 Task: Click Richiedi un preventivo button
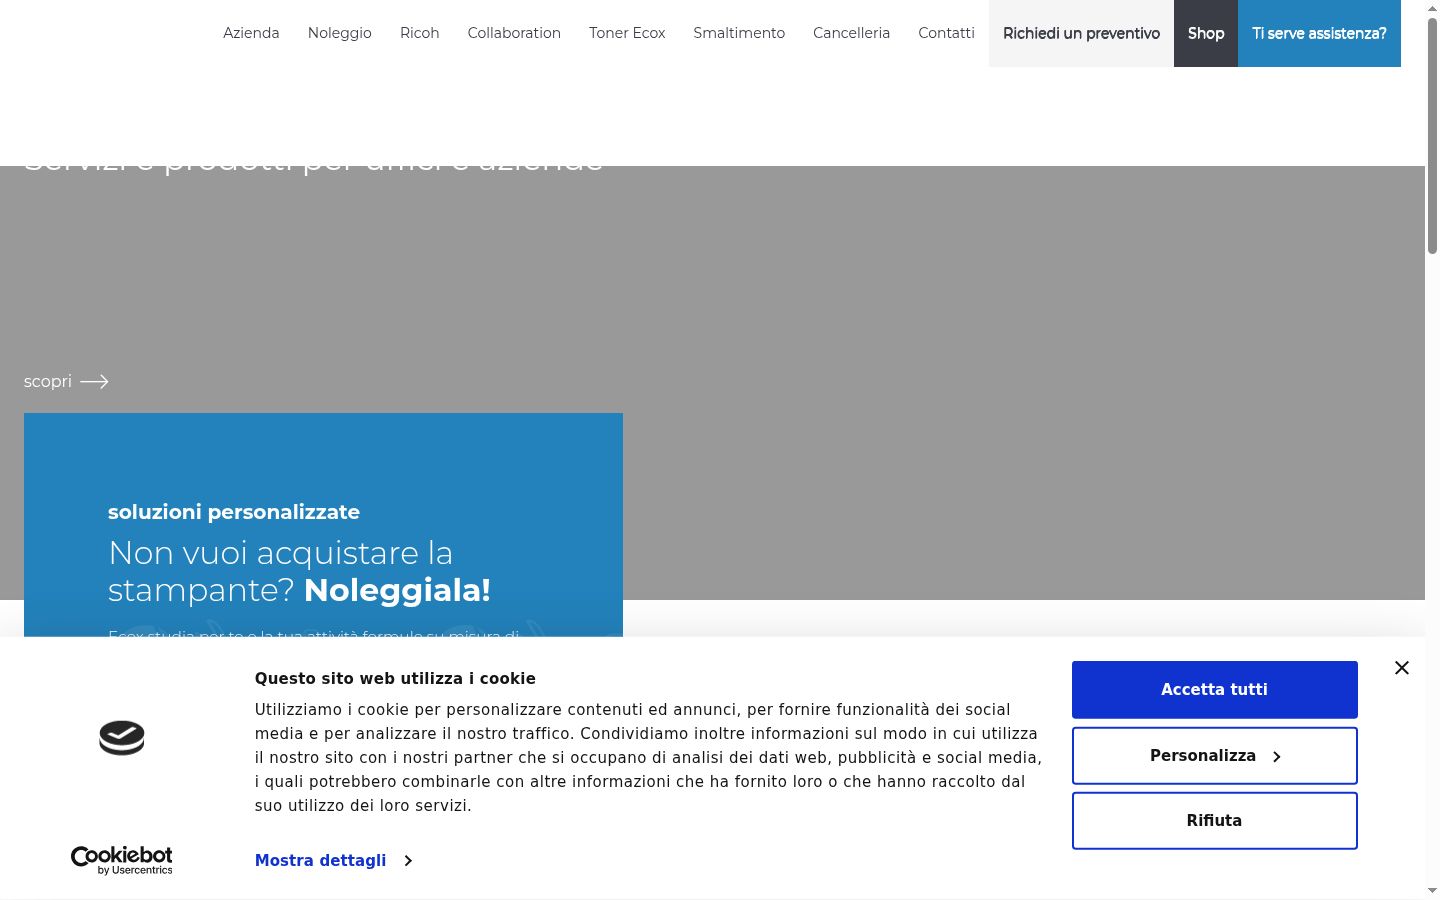tap(1081, 34)
